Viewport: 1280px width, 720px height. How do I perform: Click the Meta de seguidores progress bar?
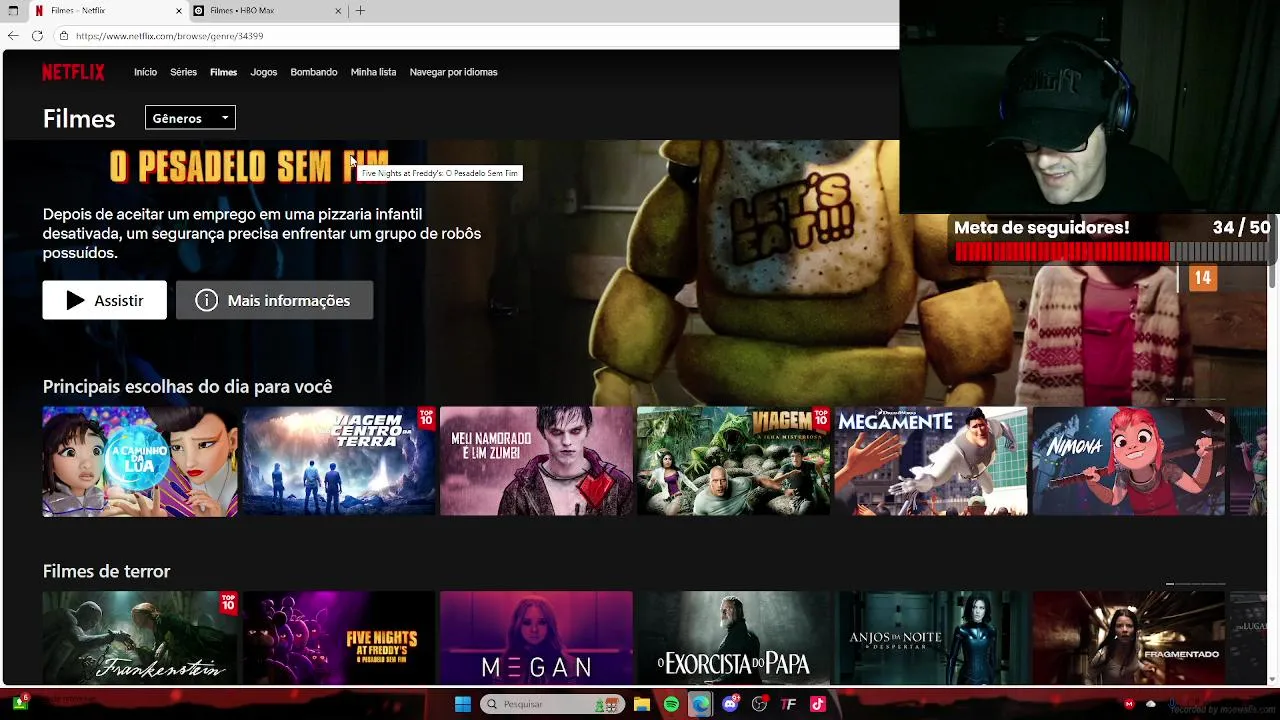pos(1112,252)
